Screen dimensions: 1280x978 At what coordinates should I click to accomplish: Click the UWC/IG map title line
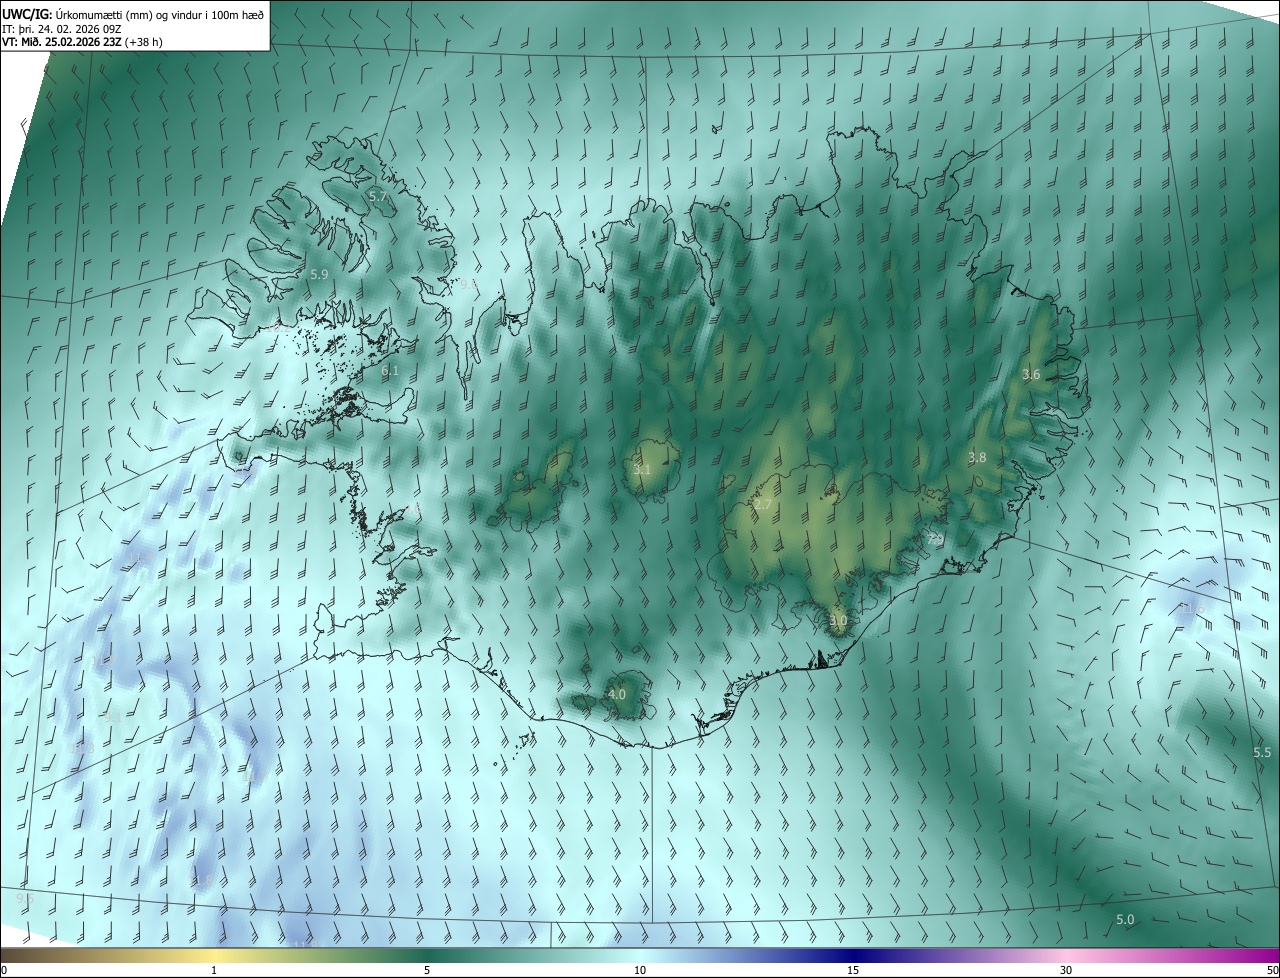tap(133, 13)
